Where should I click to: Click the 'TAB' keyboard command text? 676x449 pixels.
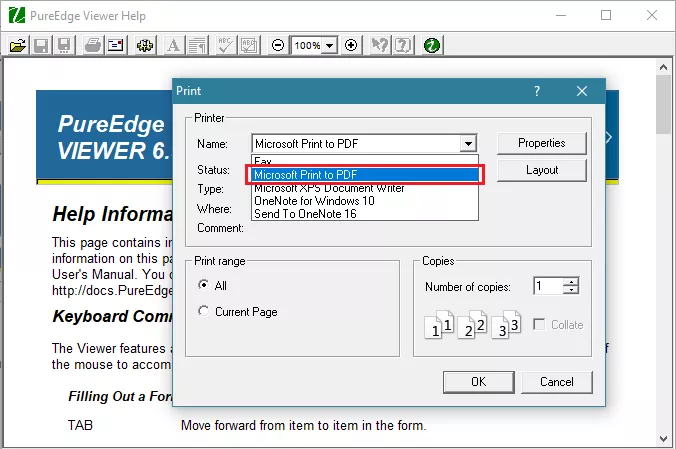pos(80,425)
